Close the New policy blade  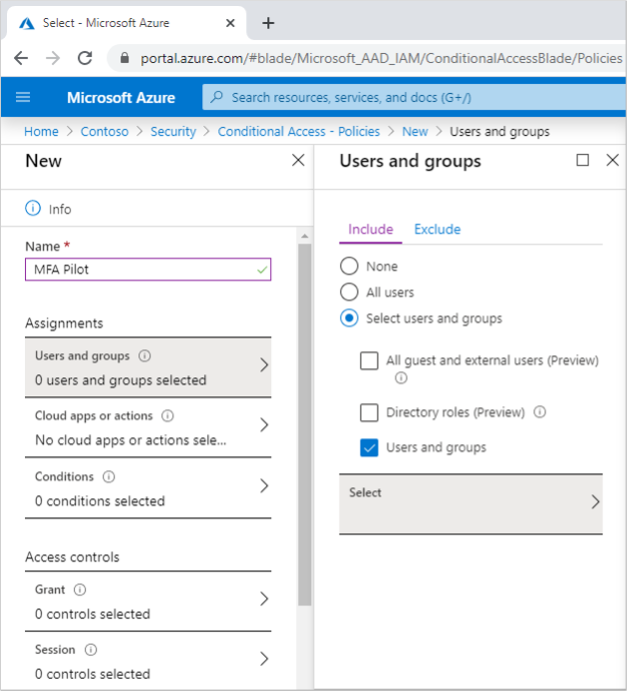(298, 160)
